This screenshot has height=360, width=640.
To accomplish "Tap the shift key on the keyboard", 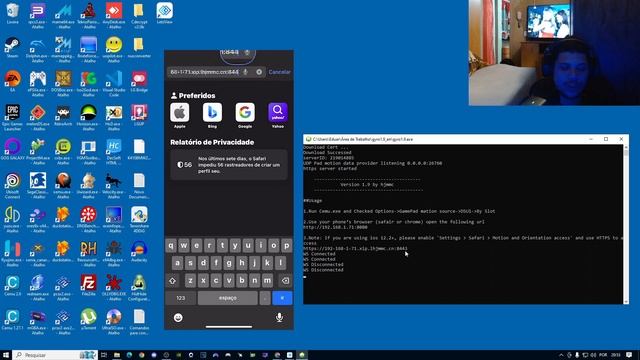I will click(x=172, y=281).
